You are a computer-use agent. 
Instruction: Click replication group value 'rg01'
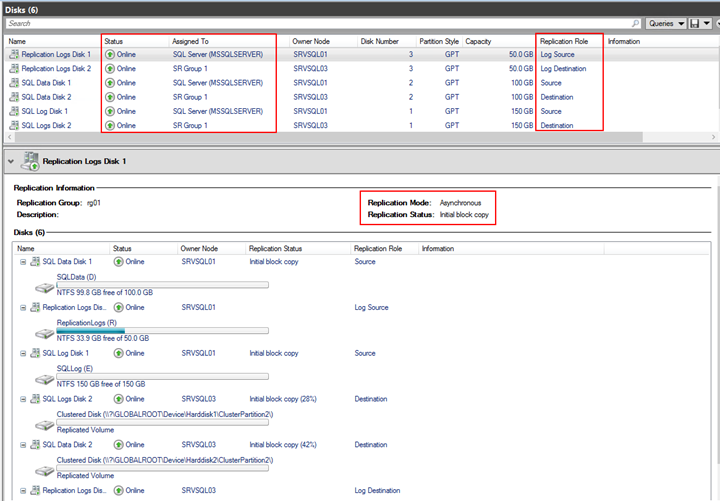coord(94,203)
